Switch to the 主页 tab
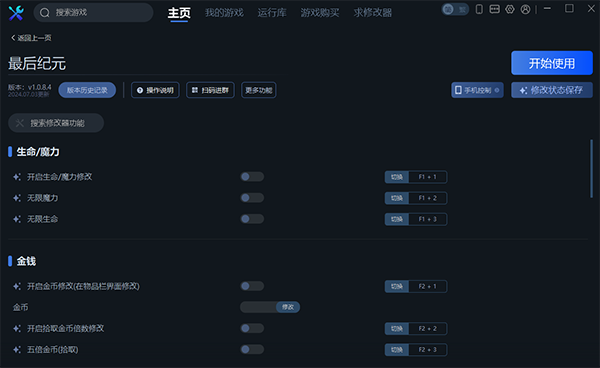 click(x=179, y=13)
